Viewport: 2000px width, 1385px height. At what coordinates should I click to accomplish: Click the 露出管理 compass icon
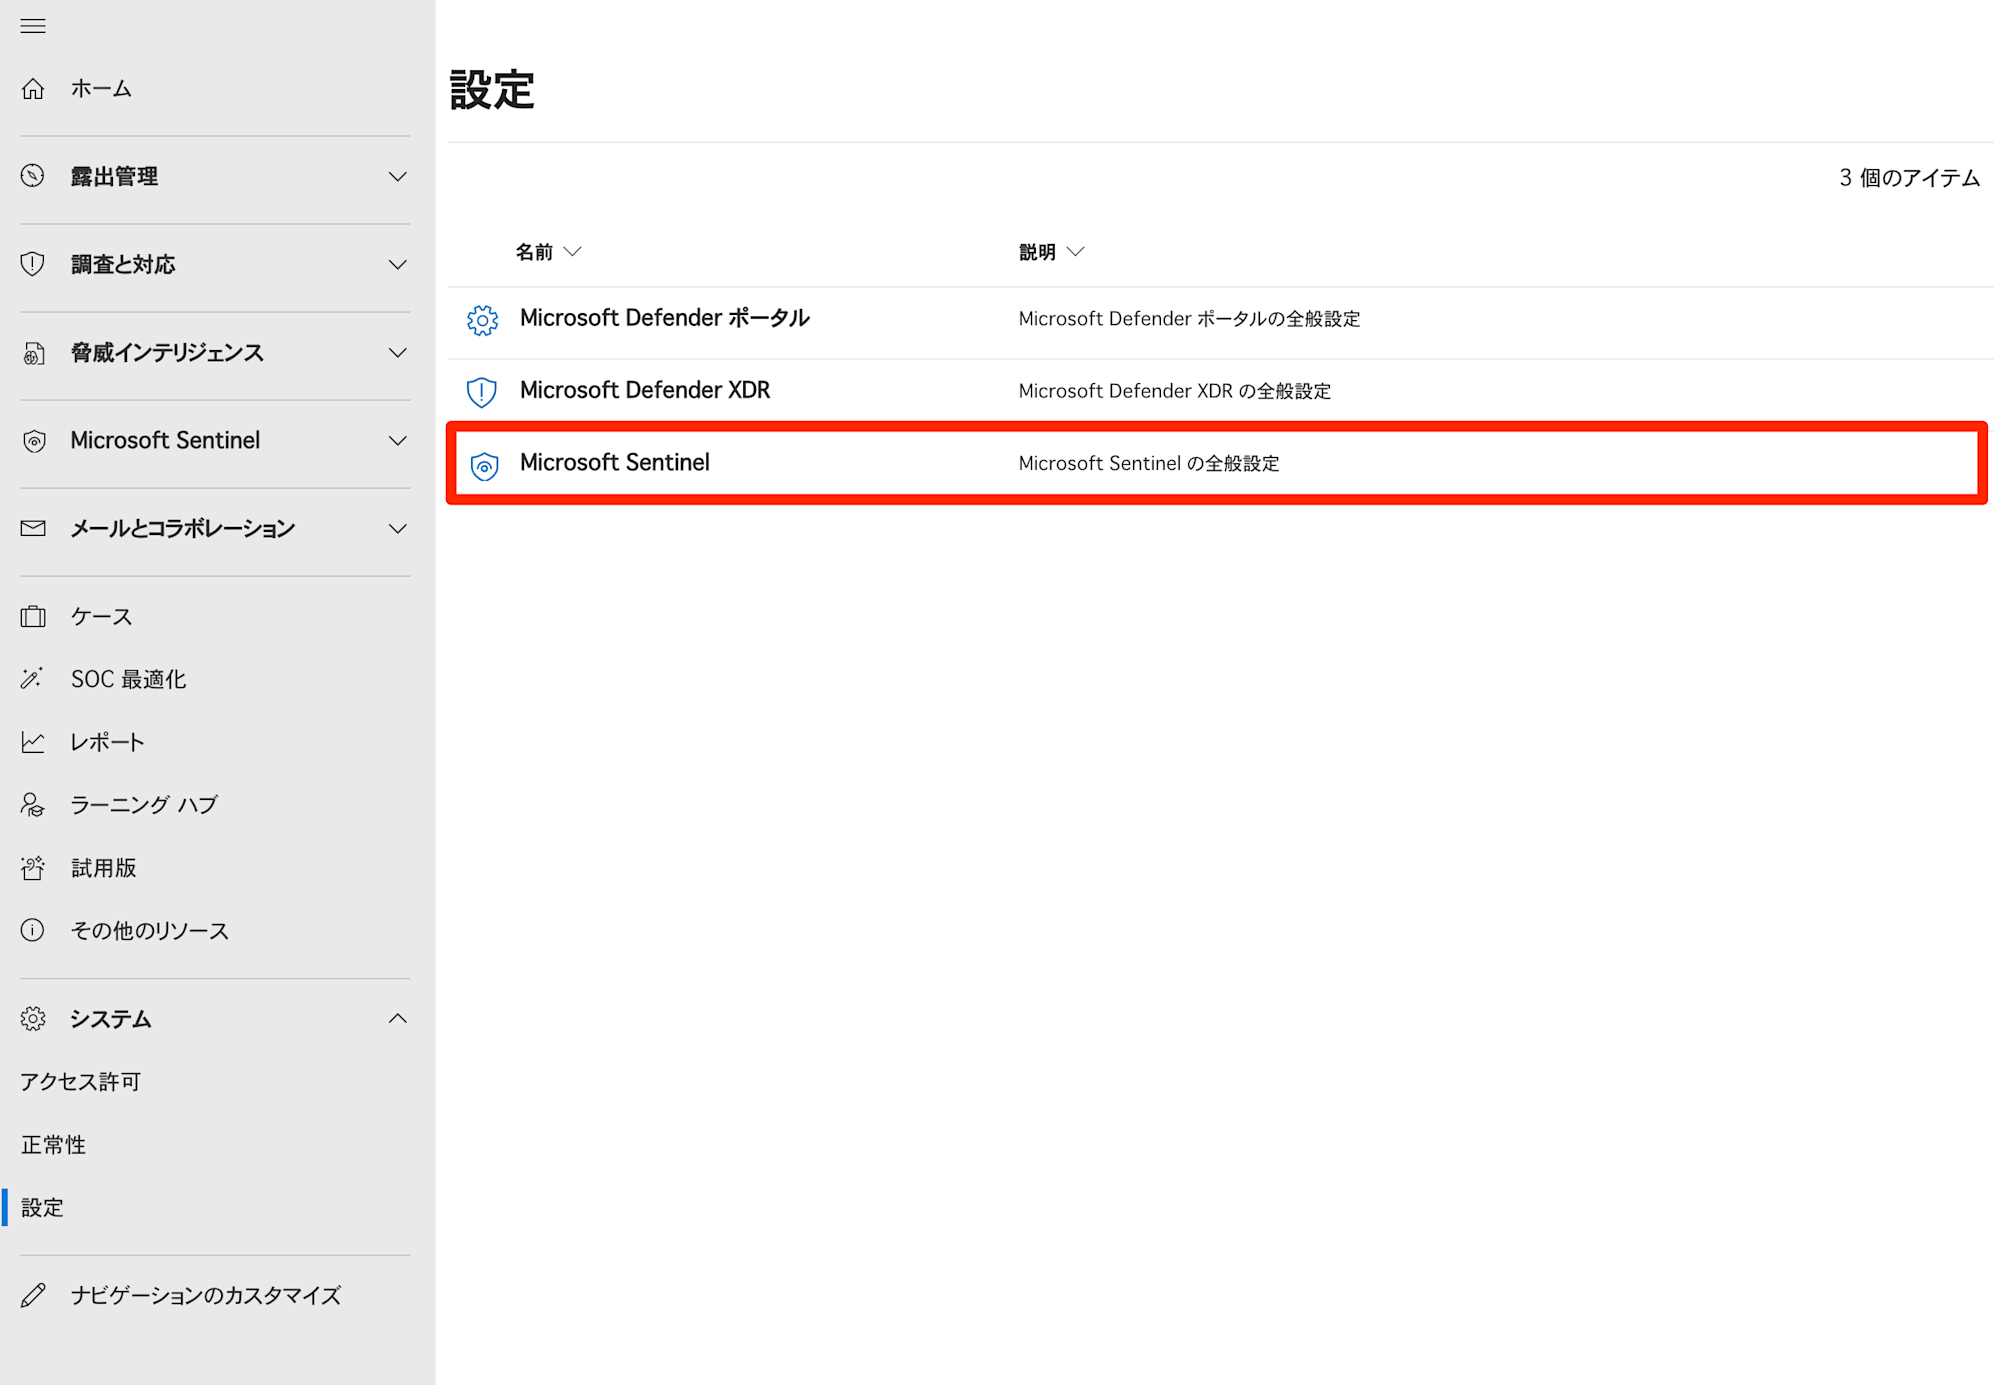point(33,176)
